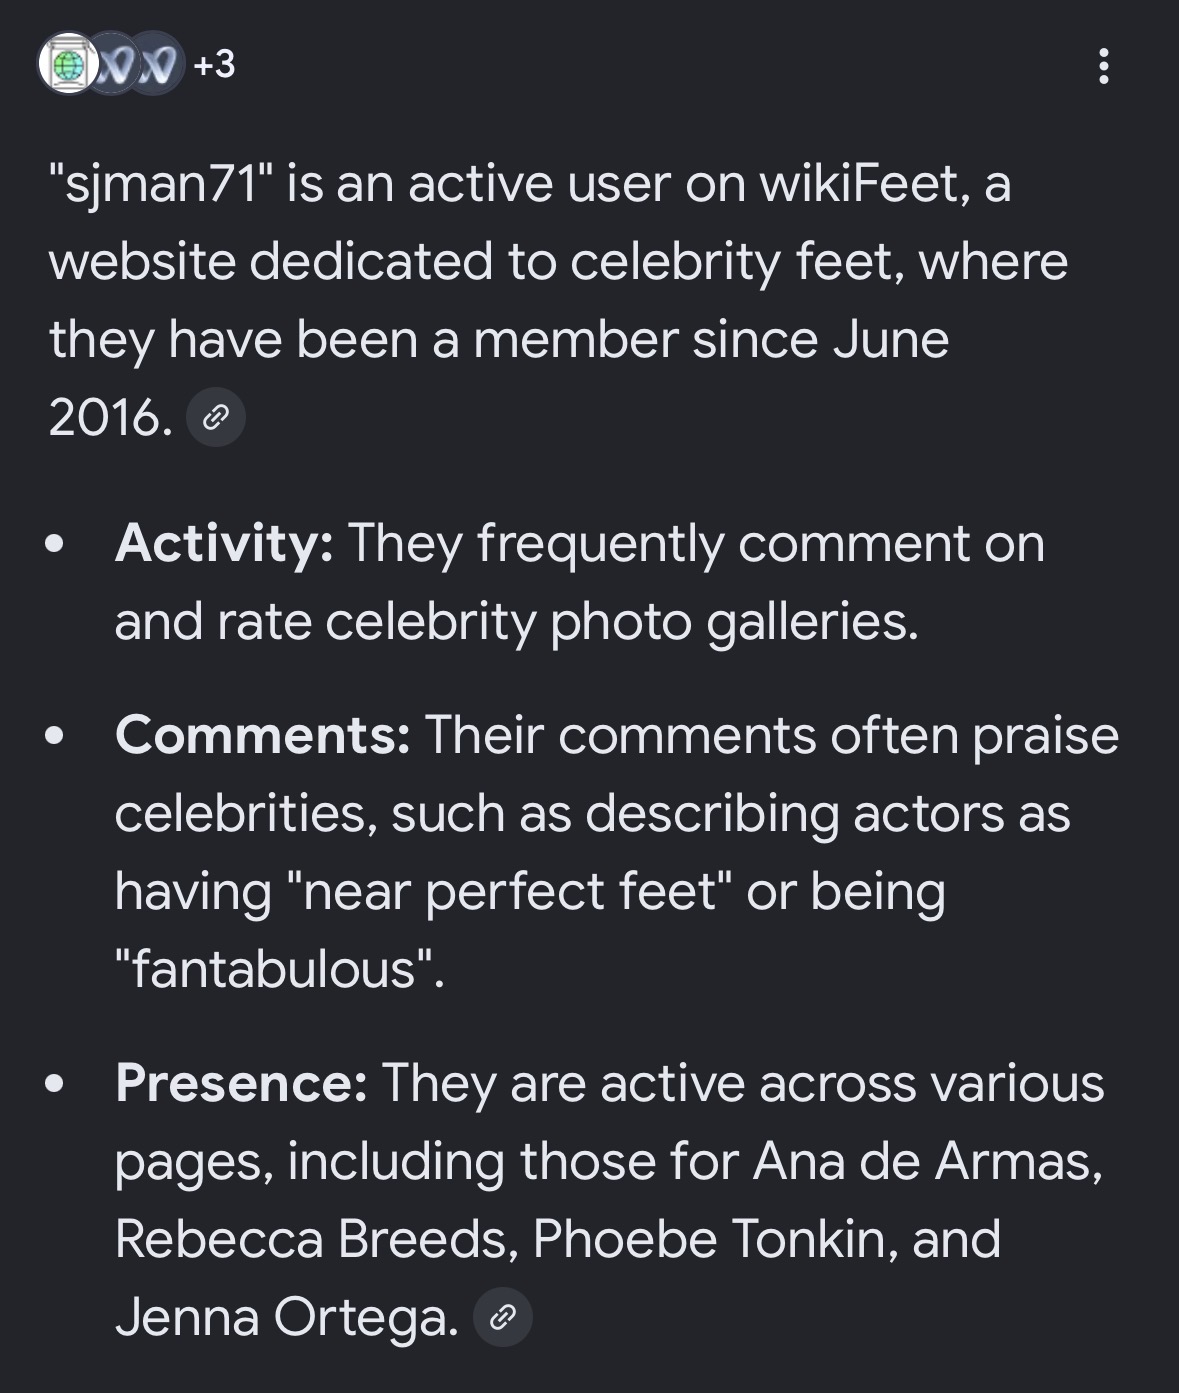
Task: Click the "June" text in first paragraph
Action: point(891,341)
